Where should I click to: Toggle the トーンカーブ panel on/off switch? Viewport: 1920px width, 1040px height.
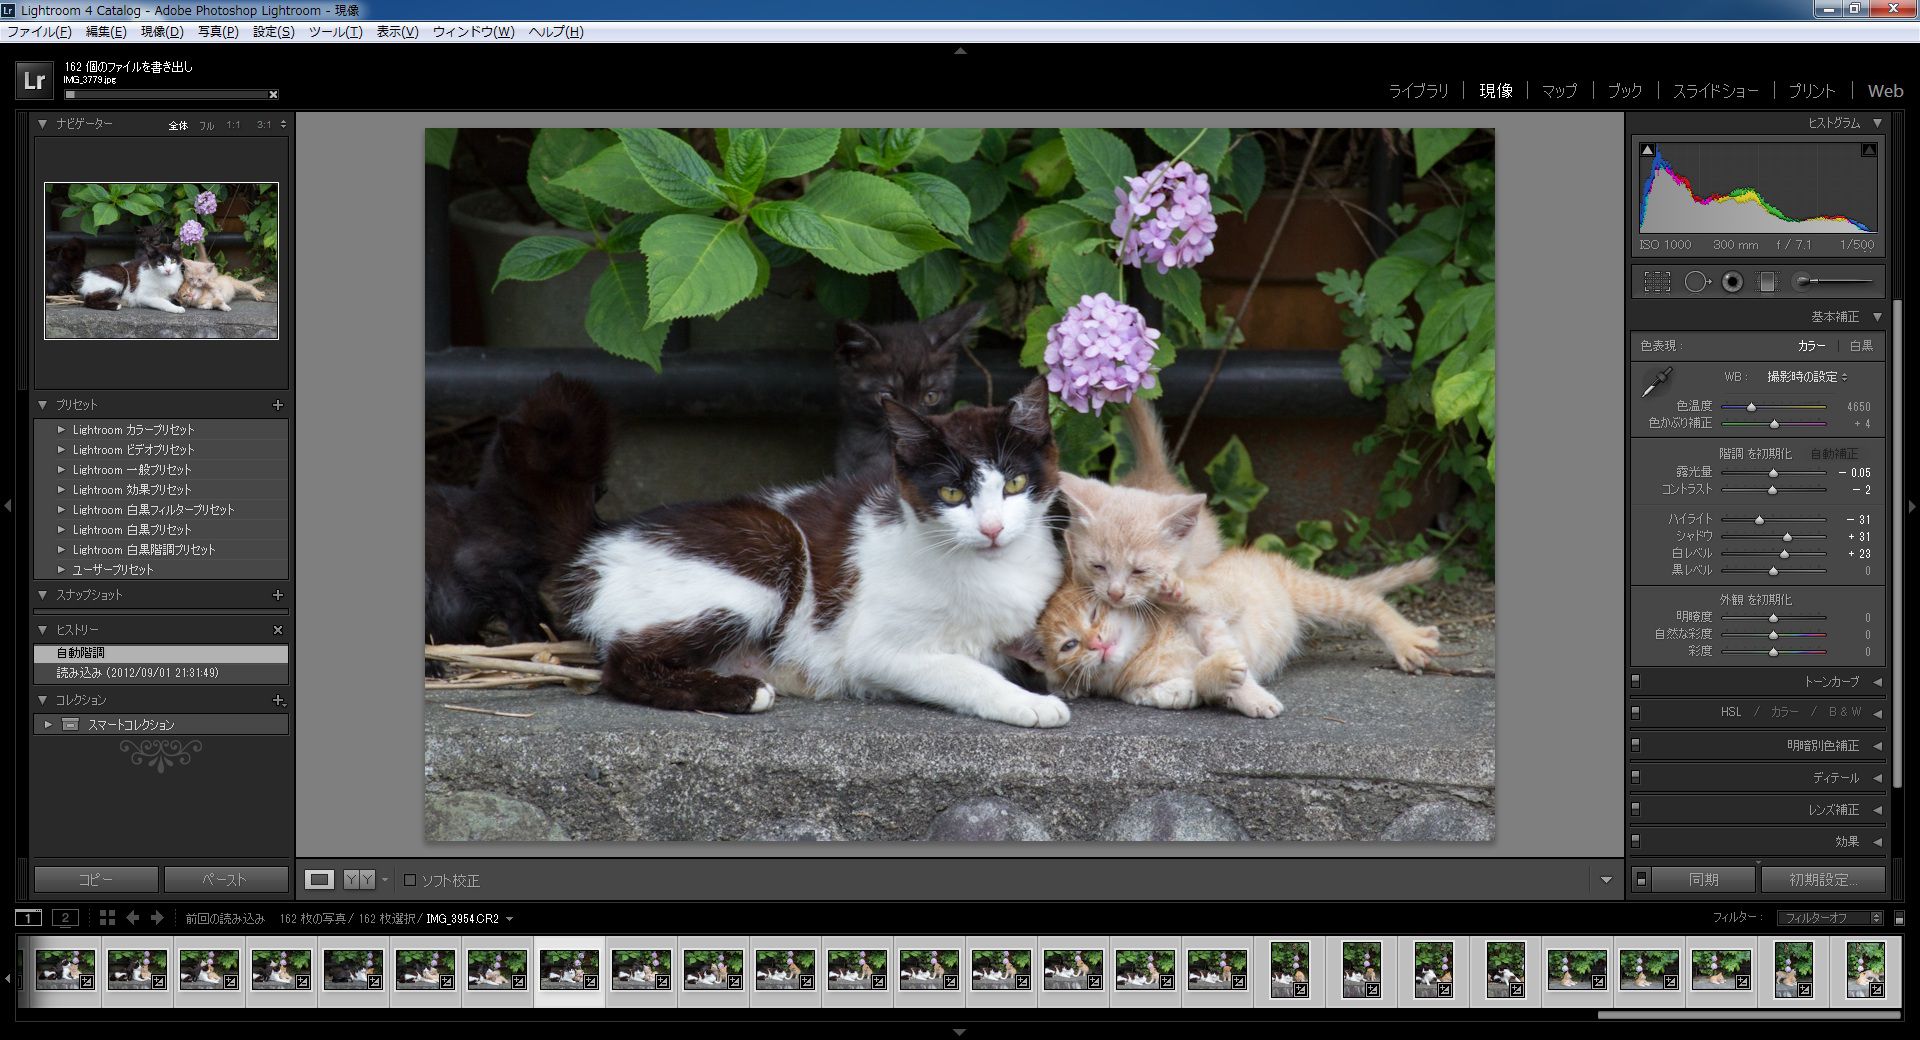[x=1636, y=681]
